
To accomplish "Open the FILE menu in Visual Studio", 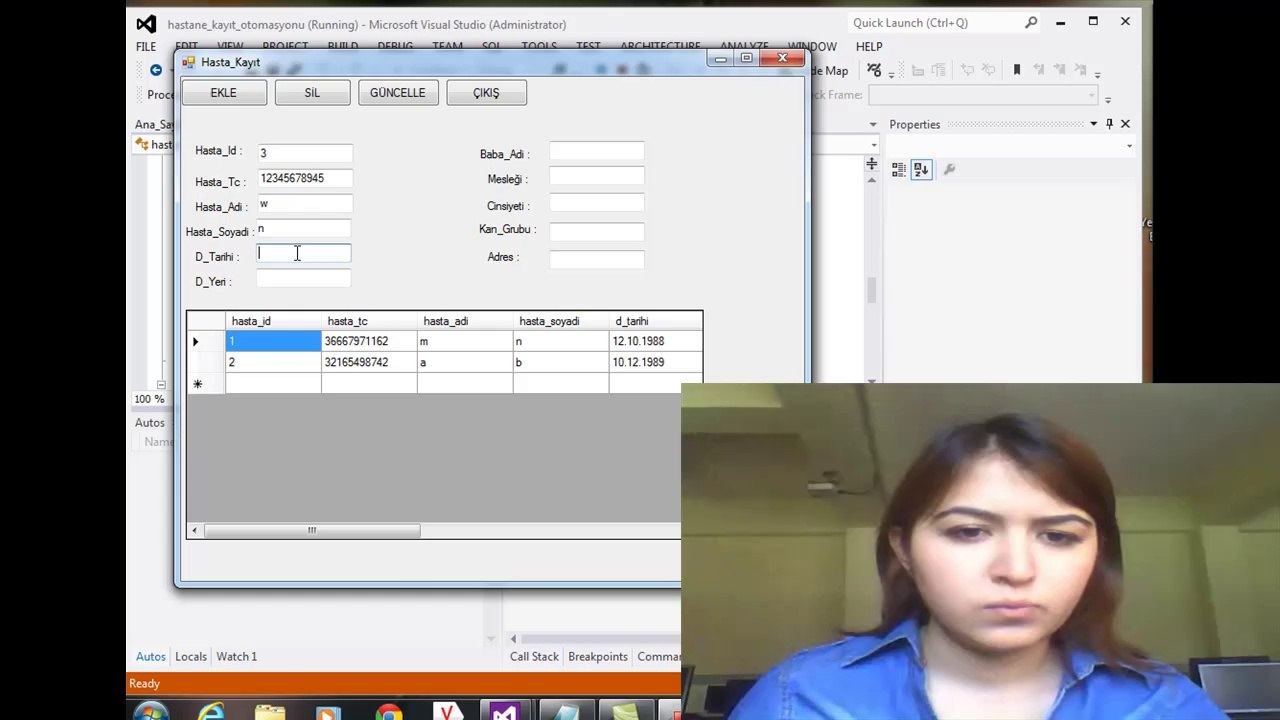I will click(146, 46).
